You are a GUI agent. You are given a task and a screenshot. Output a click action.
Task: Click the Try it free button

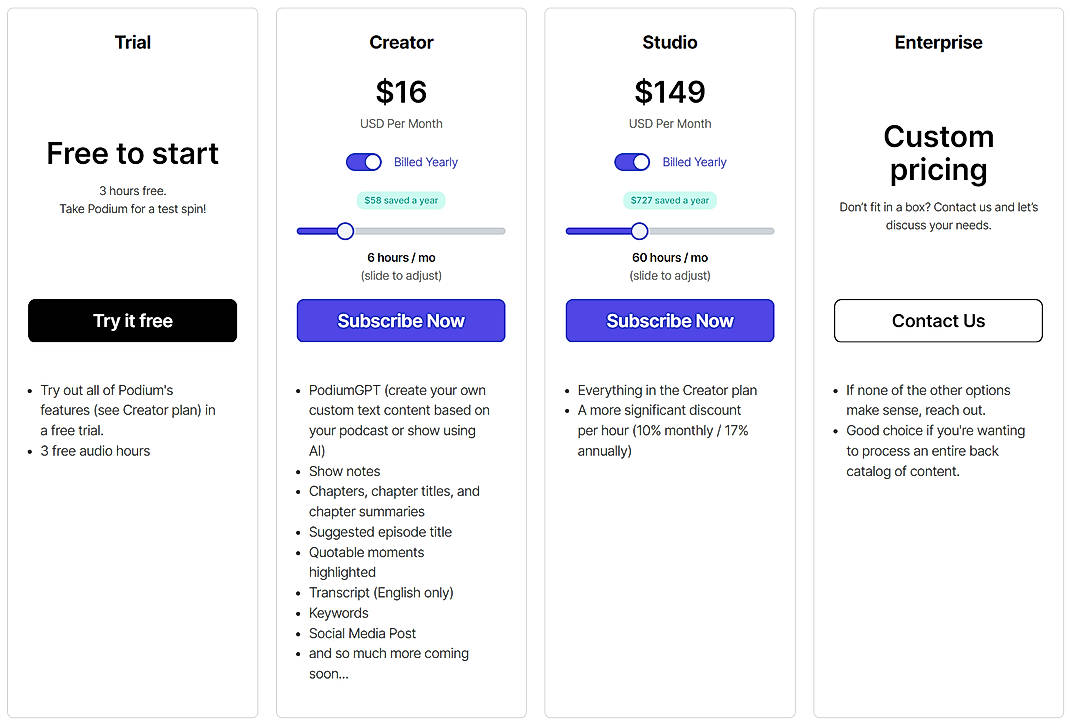(x=132, y=320)
